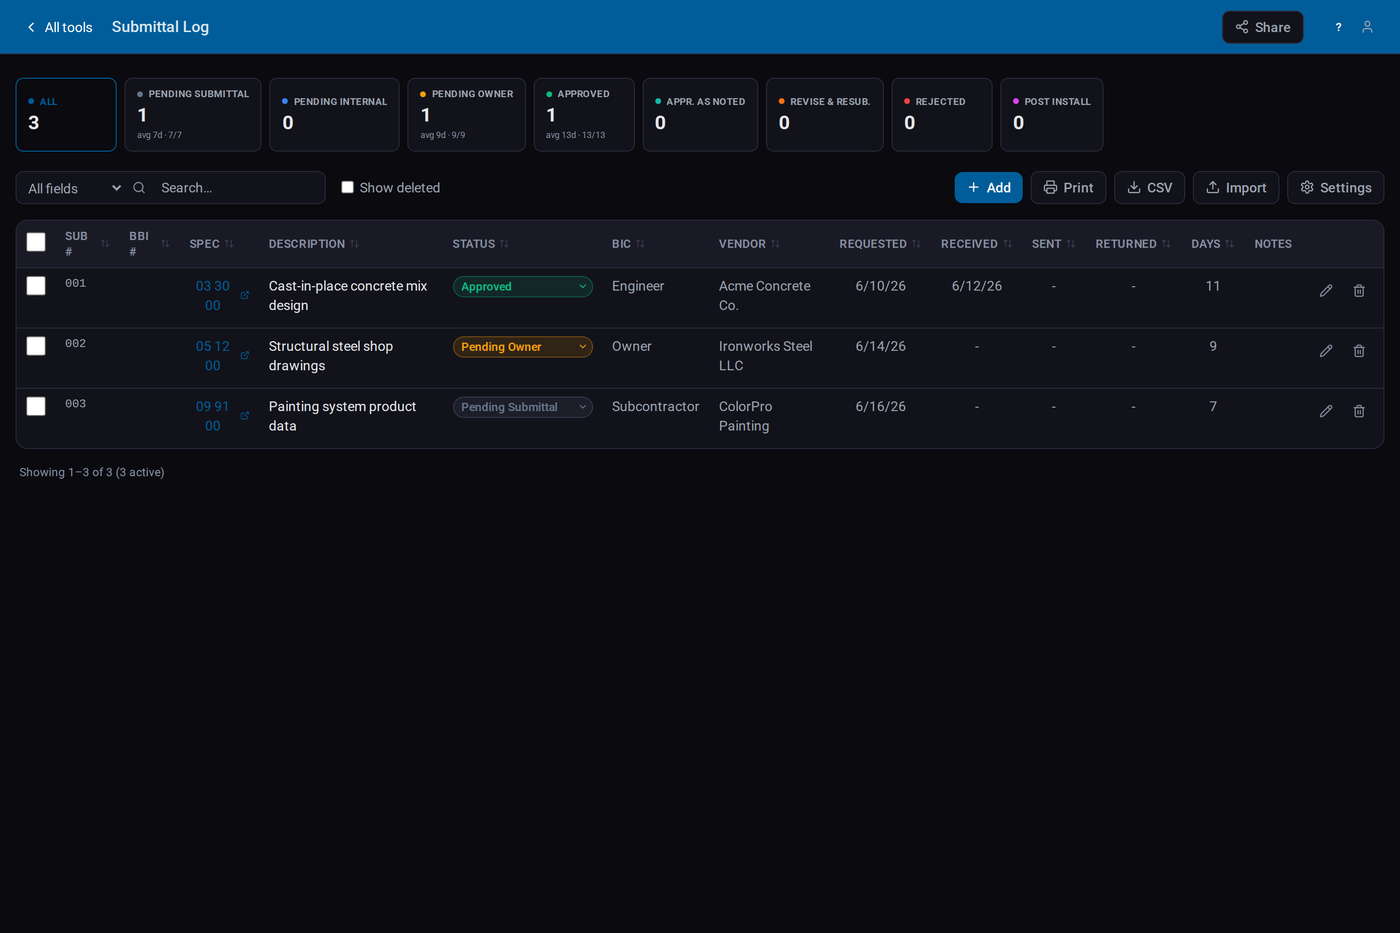Sort by VENDOR column
The height and width of the screenshot is (933, 1400).
click(x=749, y=244)
